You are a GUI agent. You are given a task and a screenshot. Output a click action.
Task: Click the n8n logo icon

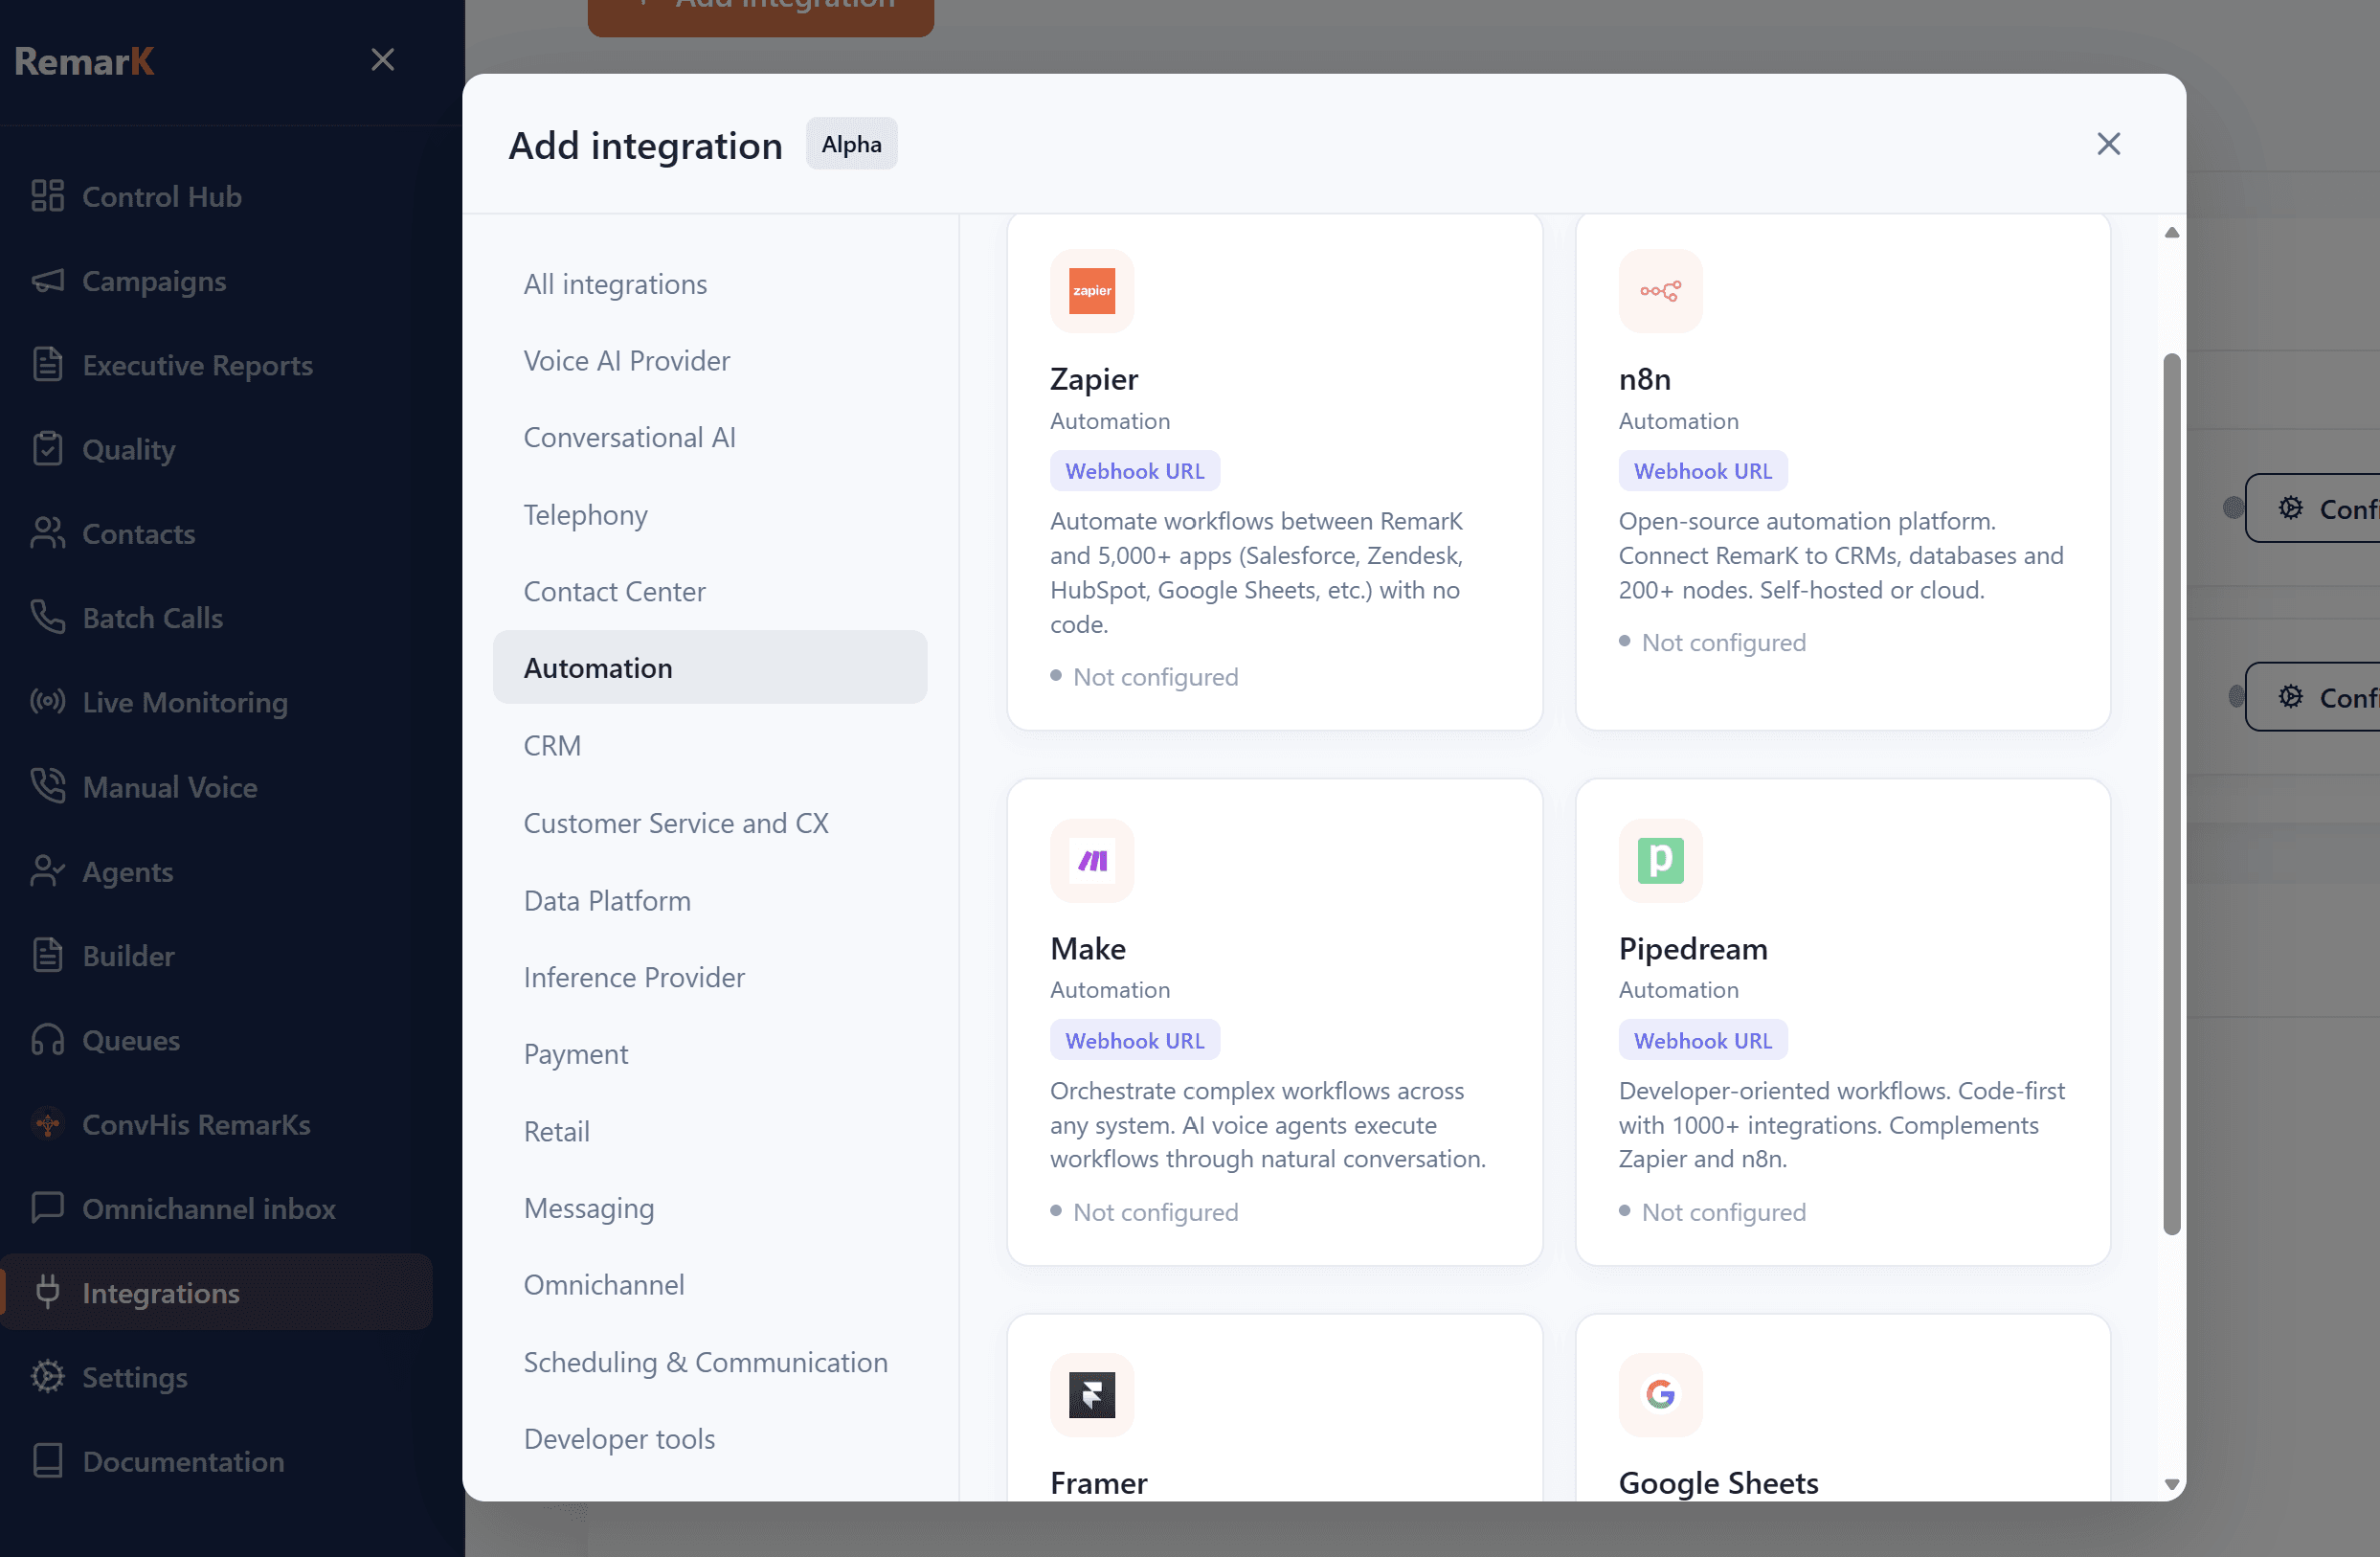tap(1659, 291)
